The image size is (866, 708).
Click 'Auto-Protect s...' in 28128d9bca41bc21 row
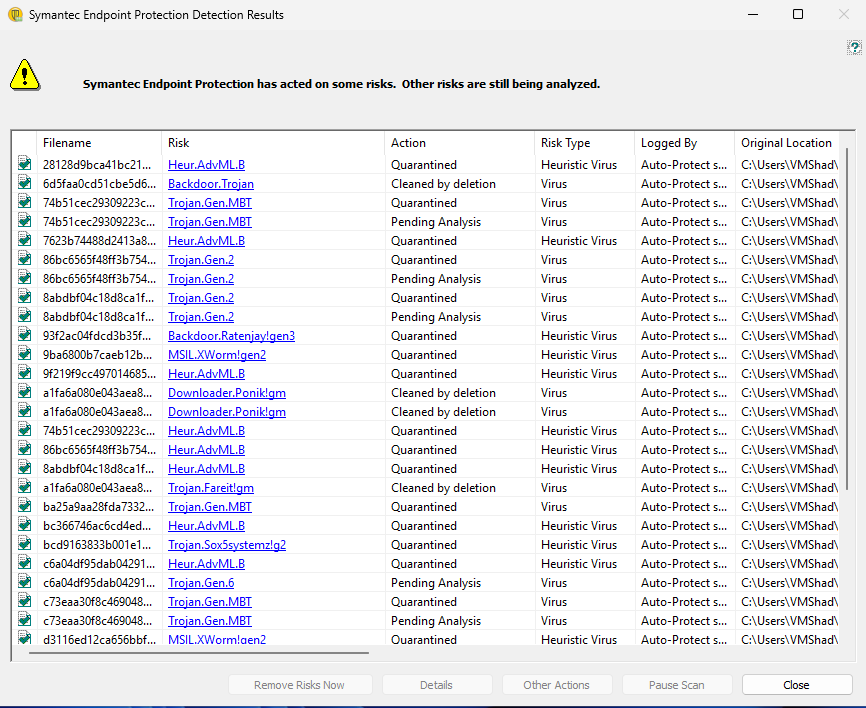tap(684, 165)
